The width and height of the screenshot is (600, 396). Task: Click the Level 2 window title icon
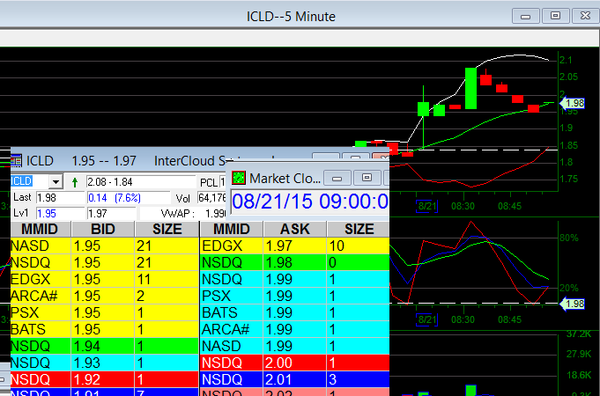click(16, 161)
